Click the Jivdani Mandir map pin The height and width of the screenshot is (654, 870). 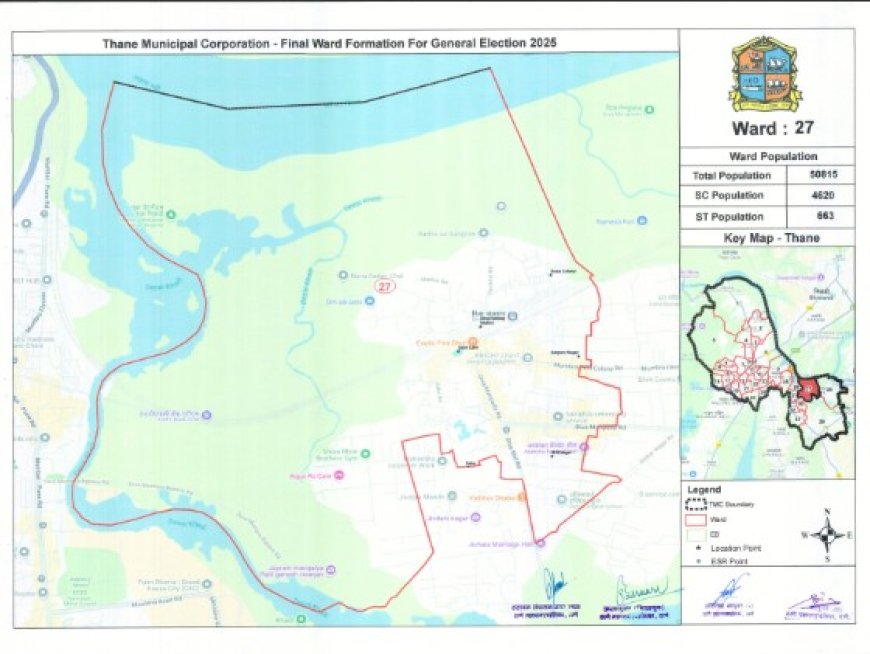[452, 496]
